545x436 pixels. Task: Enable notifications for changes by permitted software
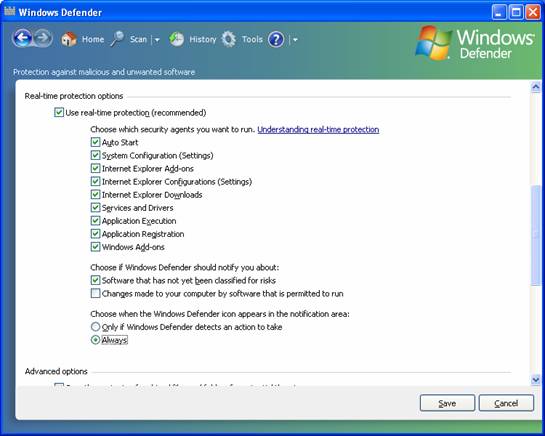click(x=95, y=293)
